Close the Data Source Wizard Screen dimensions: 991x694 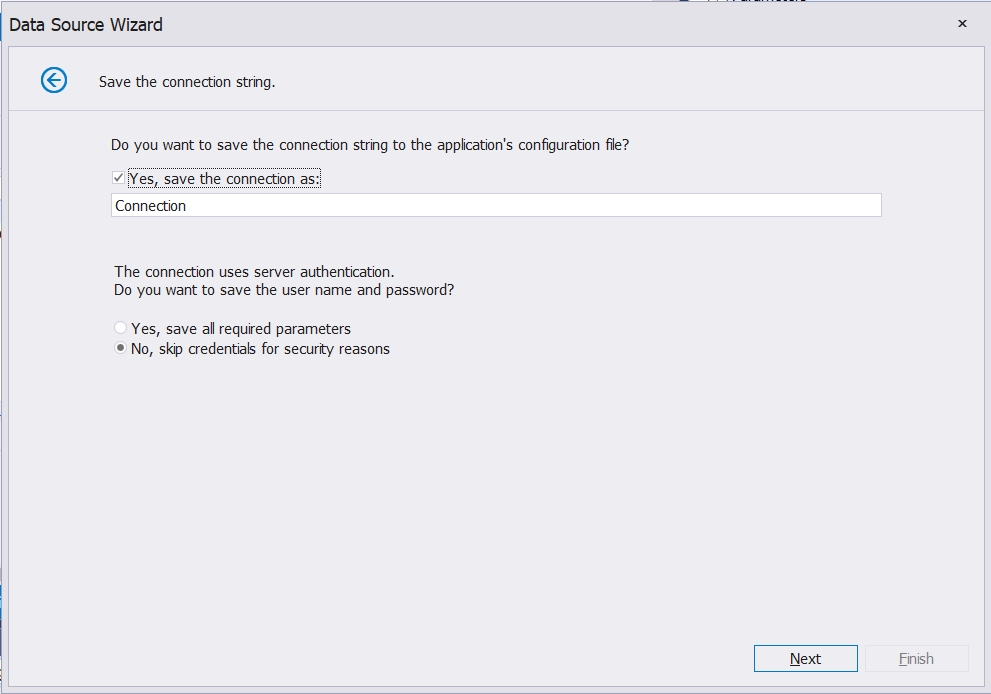961,23
